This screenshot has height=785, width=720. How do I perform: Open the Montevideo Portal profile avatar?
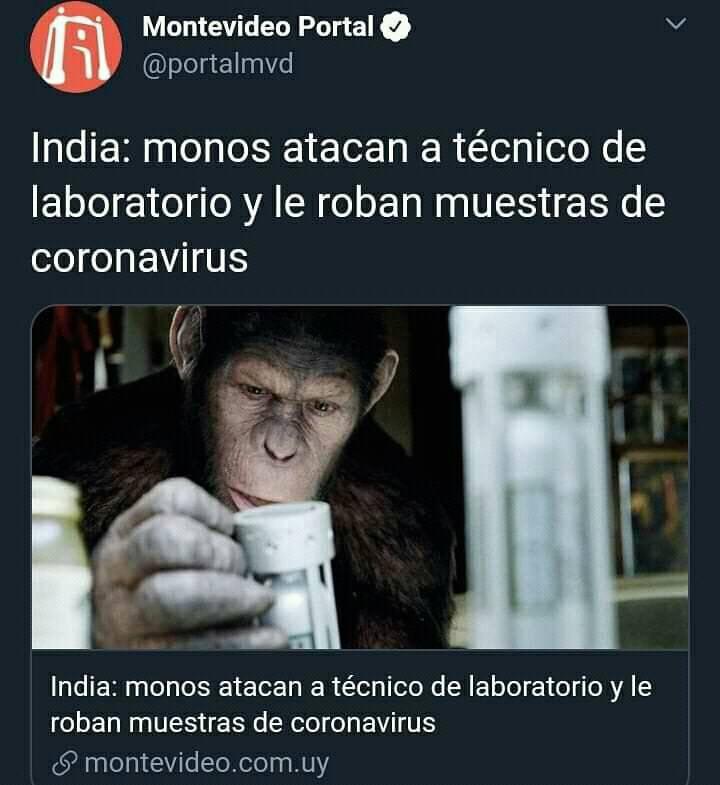coord(76,47)
